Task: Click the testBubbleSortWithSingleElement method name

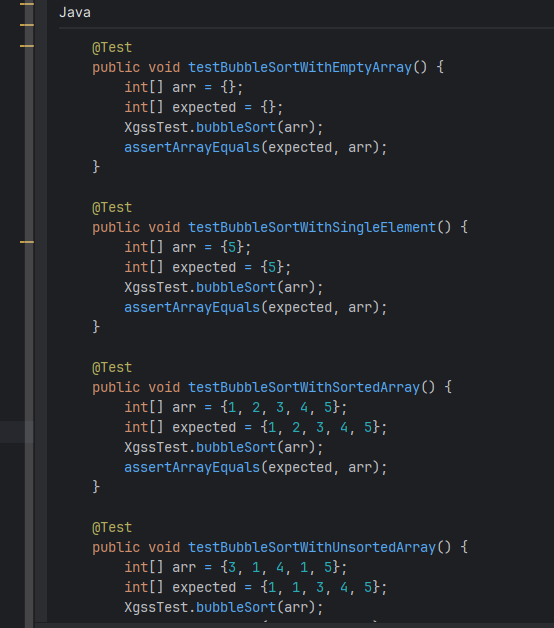Action: click(x=312, y=227)
